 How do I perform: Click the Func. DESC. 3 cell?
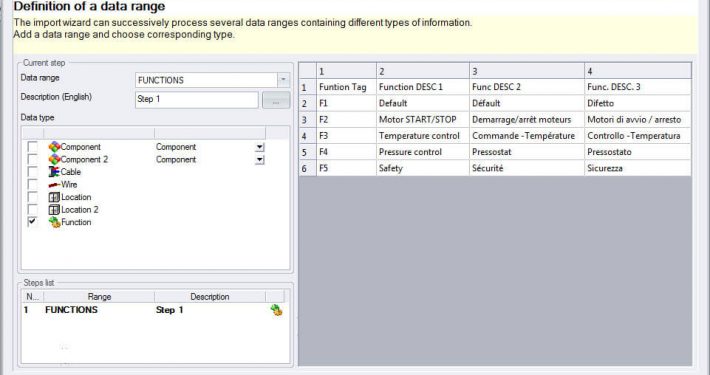click(638, 87)
